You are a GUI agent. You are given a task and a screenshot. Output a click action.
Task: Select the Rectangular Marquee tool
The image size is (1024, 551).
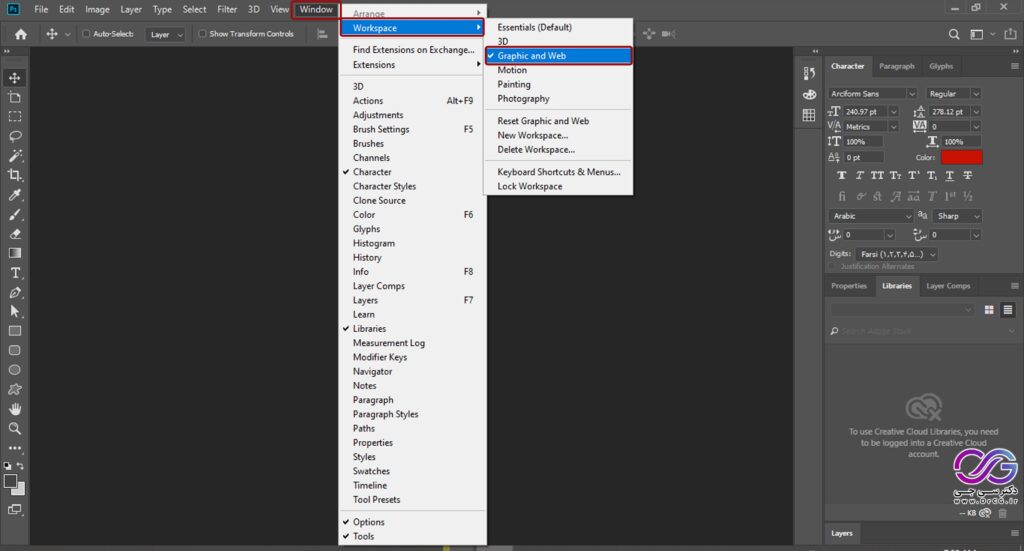[14, 117]
